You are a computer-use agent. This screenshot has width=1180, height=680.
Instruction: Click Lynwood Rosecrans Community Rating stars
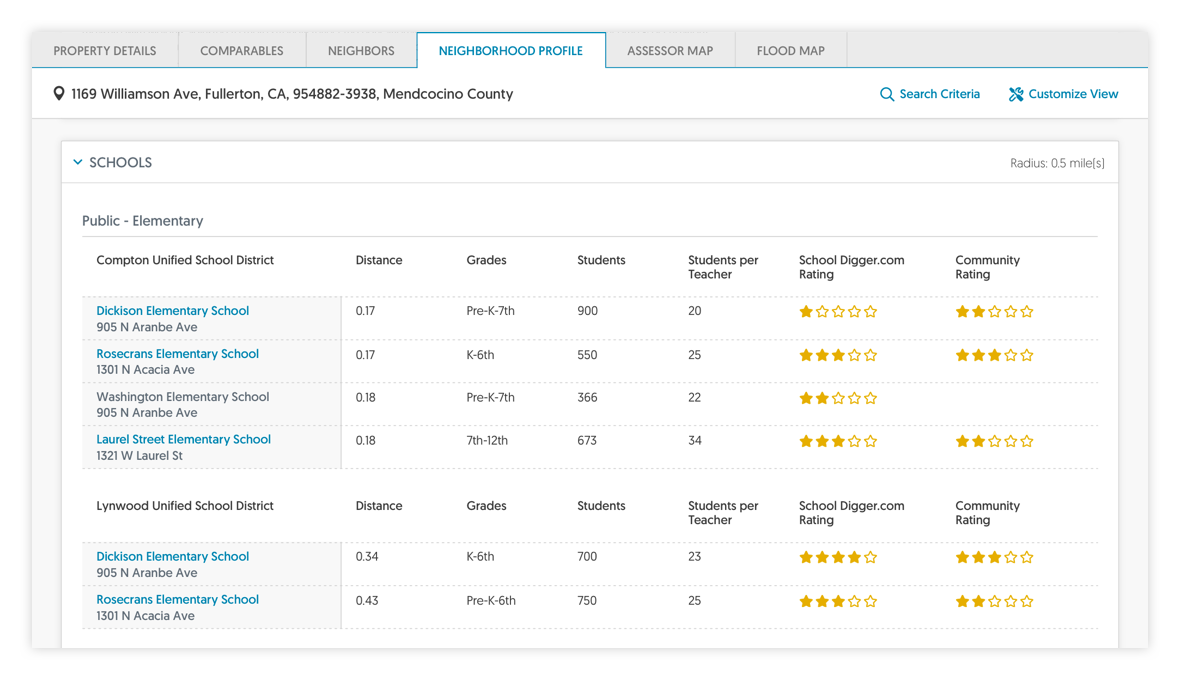(x=994, y=601)
